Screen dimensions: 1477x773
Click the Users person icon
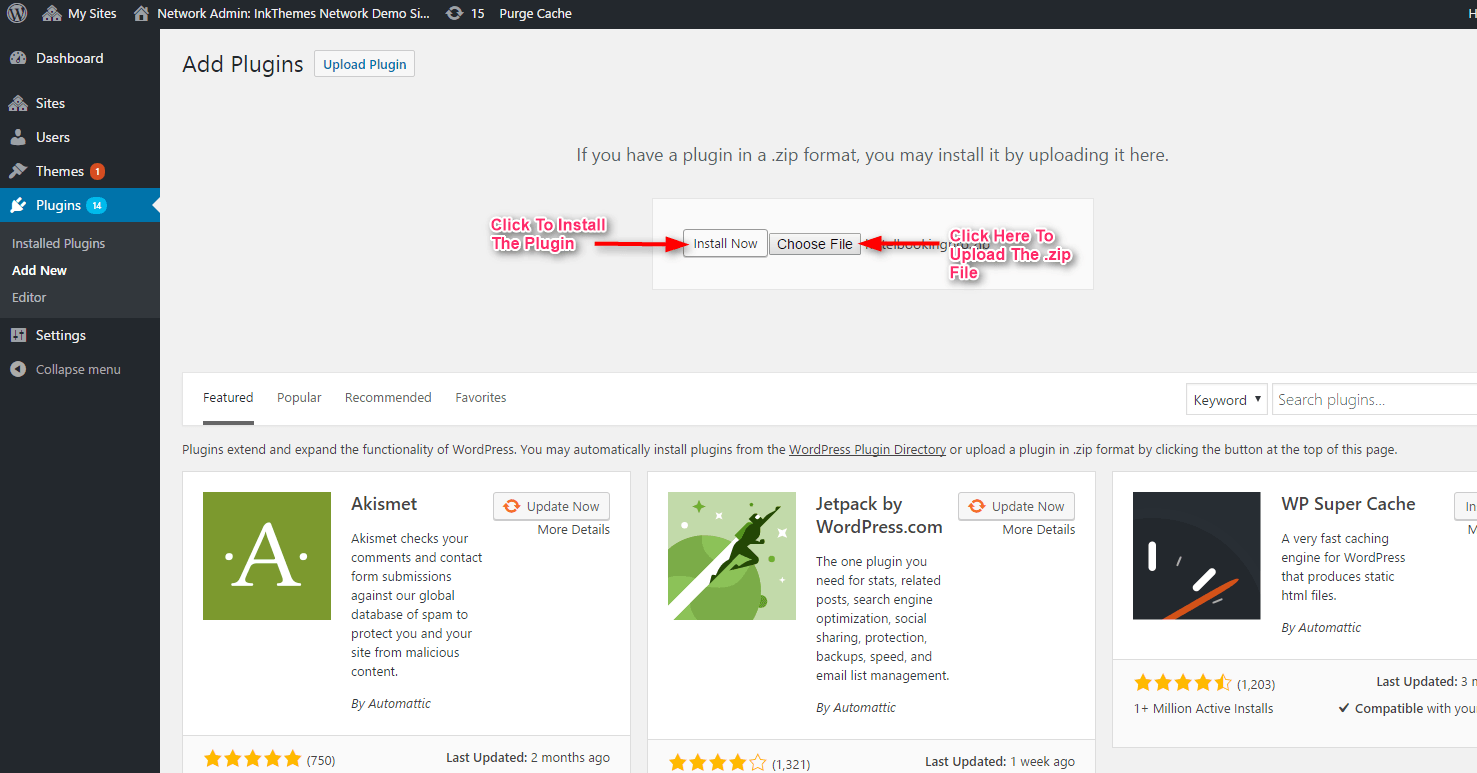[18, 137]
